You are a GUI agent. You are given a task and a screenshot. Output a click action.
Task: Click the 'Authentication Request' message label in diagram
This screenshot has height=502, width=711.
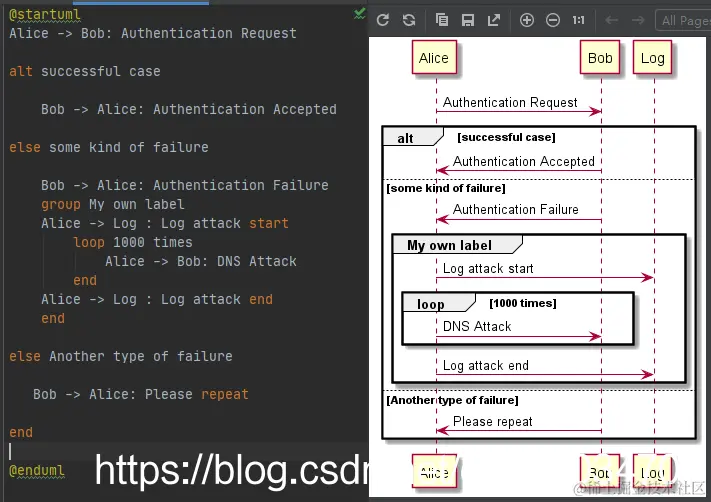510,102
